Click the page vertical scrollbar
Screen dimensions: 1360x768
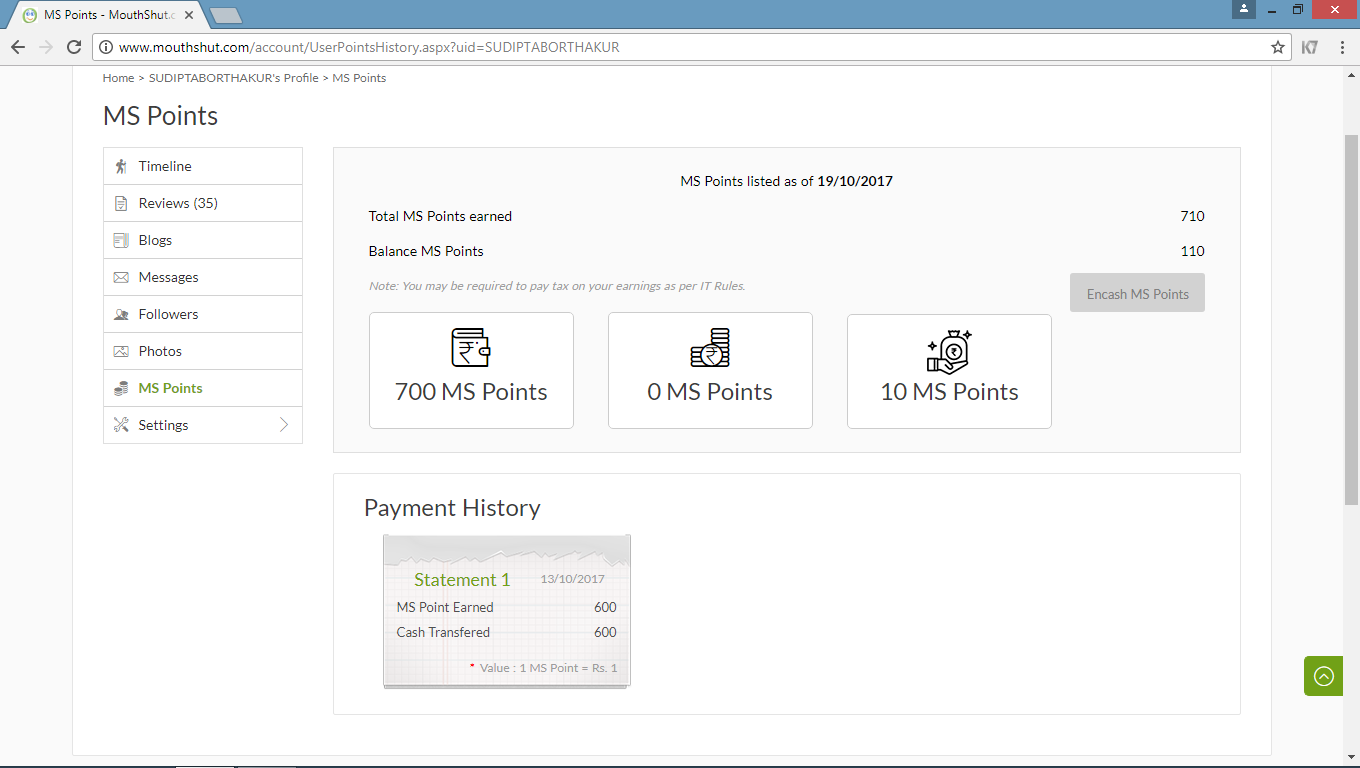tap(1351, 320)
